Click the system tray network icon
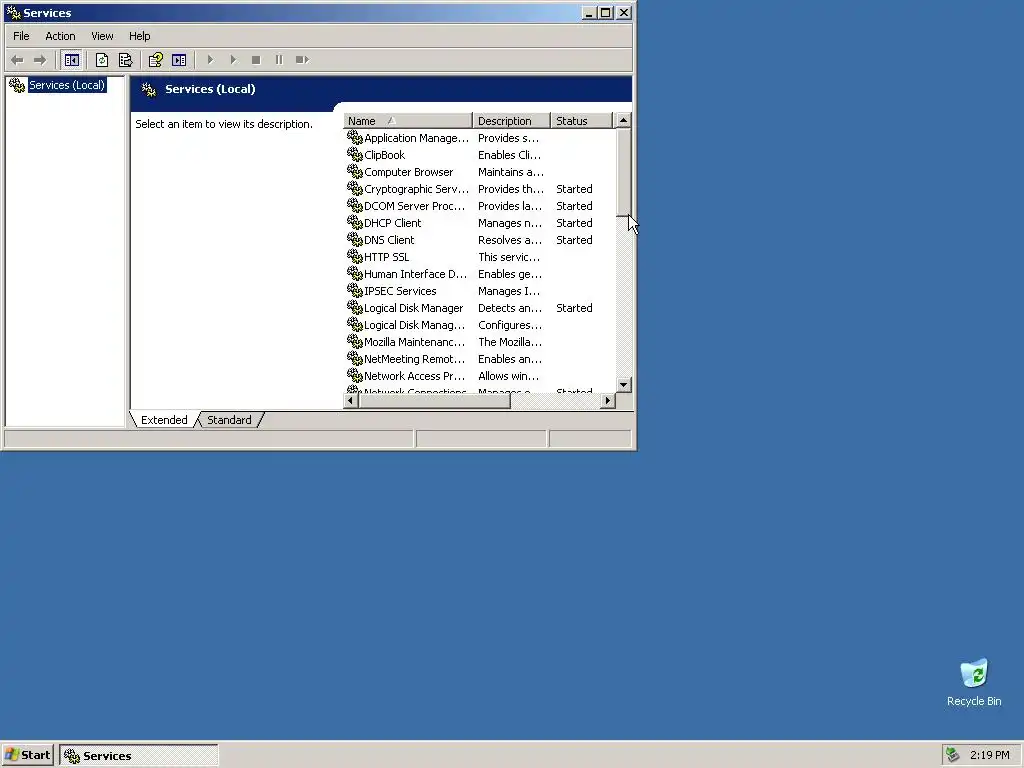Viewport: 1024px width, 768px height. pos(953,755)
